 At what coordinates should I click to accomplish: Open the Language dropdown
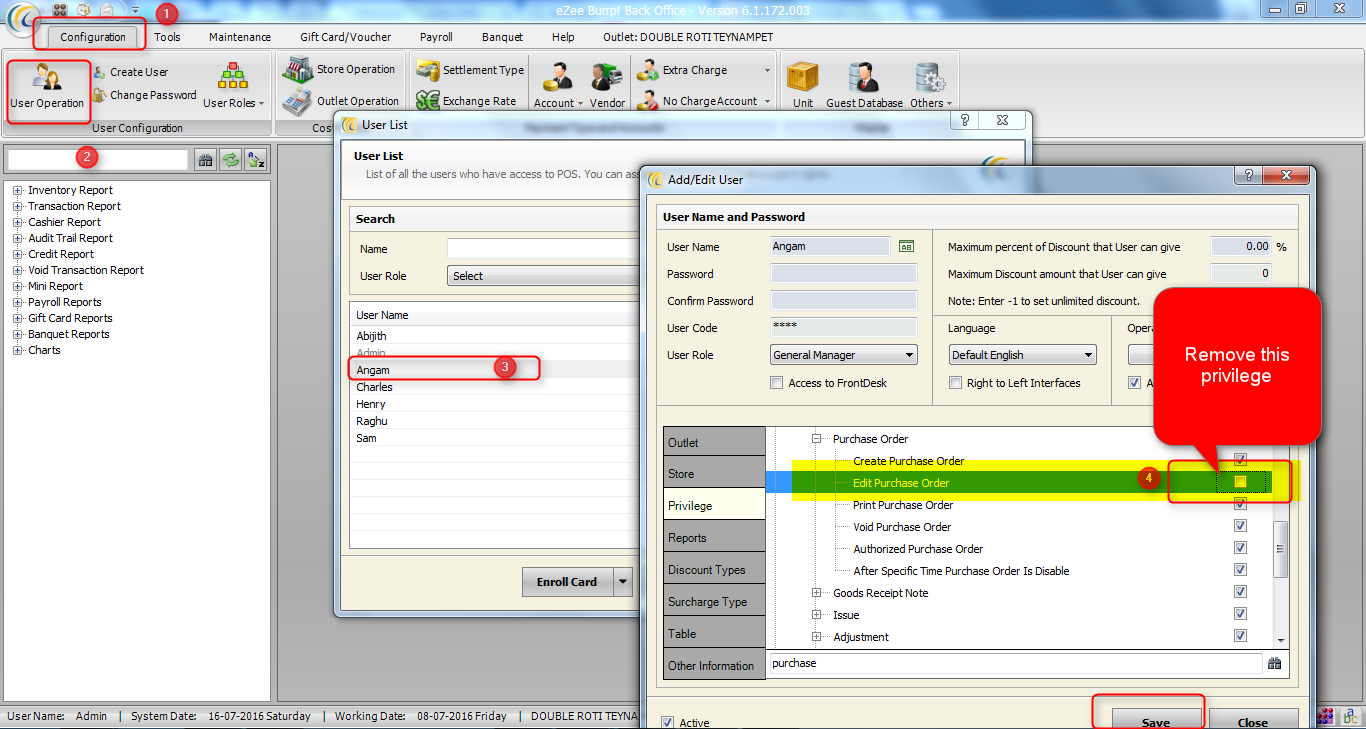[1023, 355]
